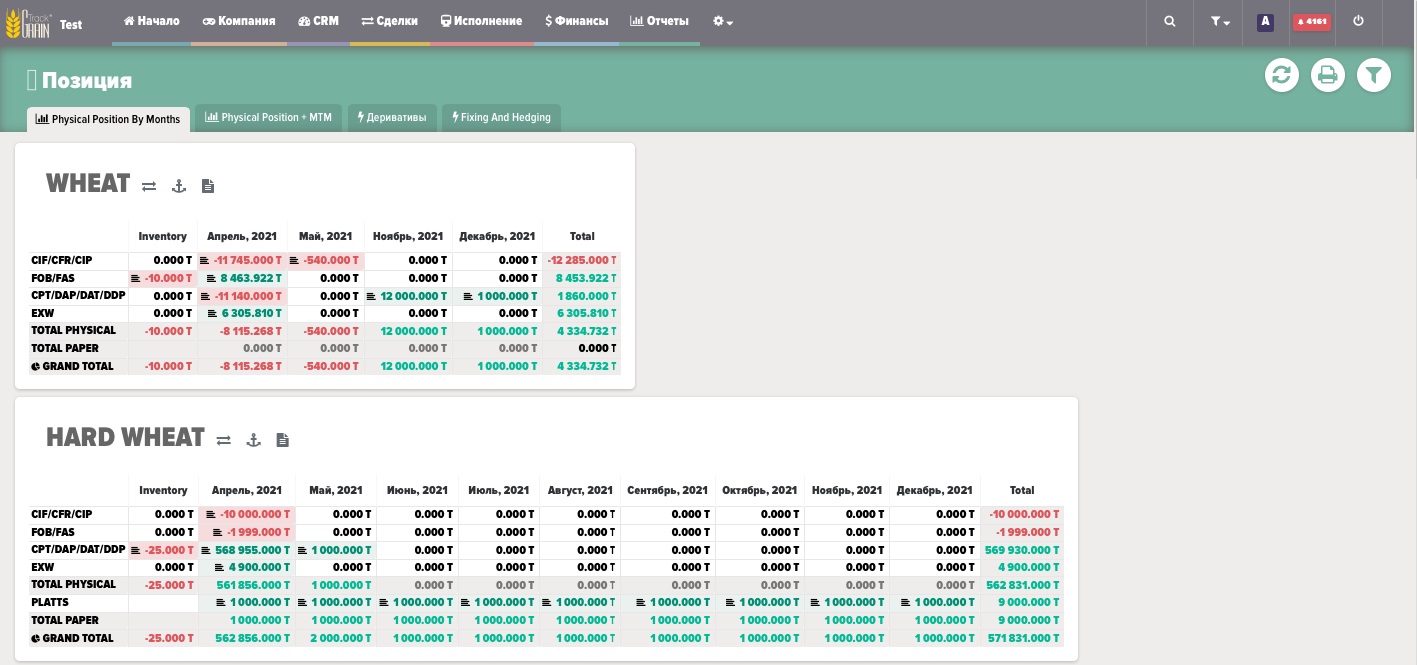
Task: Expand the top bar filter dropdown
Action: [x=1220, y=21]
